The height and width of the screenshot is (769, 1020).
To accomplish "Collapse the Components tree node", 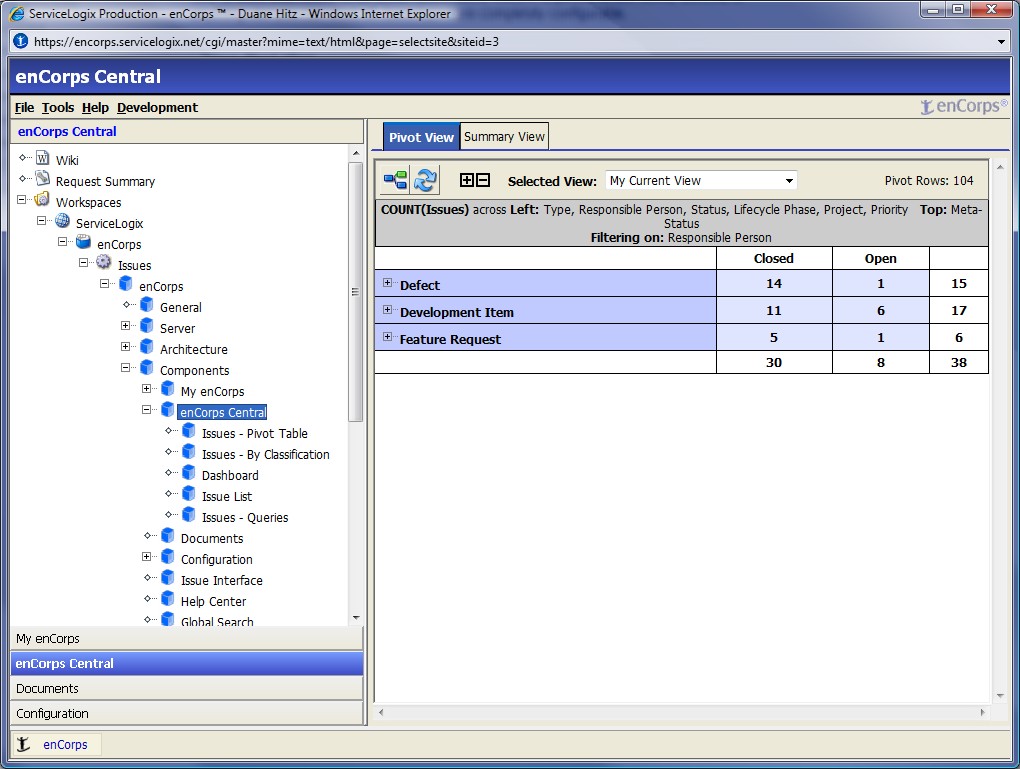I will [x=126, y=368].
